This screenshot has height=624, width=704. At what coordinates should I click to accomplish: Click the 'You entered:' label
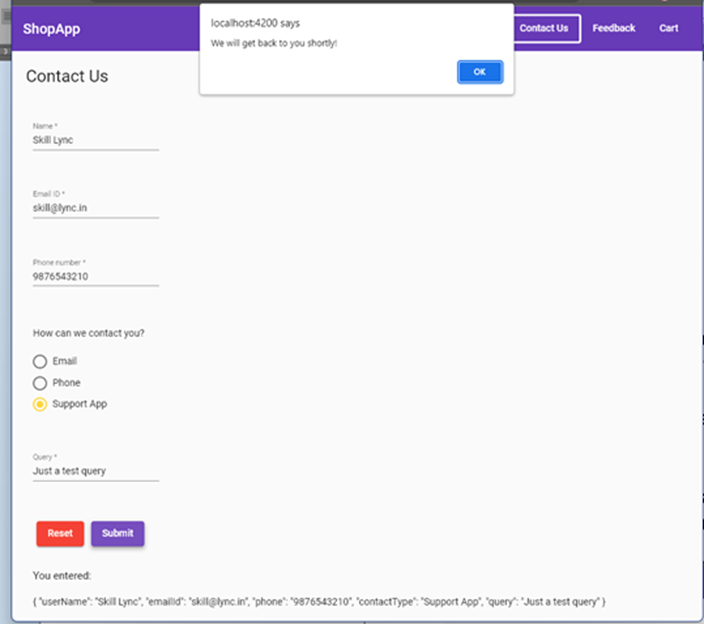point(62,576)
